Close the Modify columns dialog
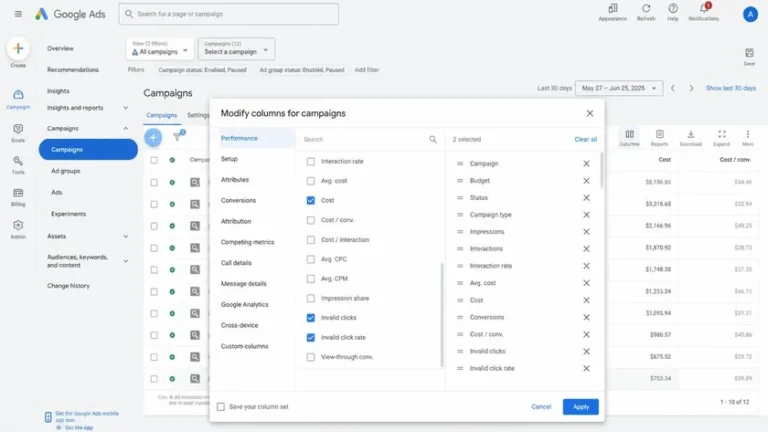 pos(590,113)
